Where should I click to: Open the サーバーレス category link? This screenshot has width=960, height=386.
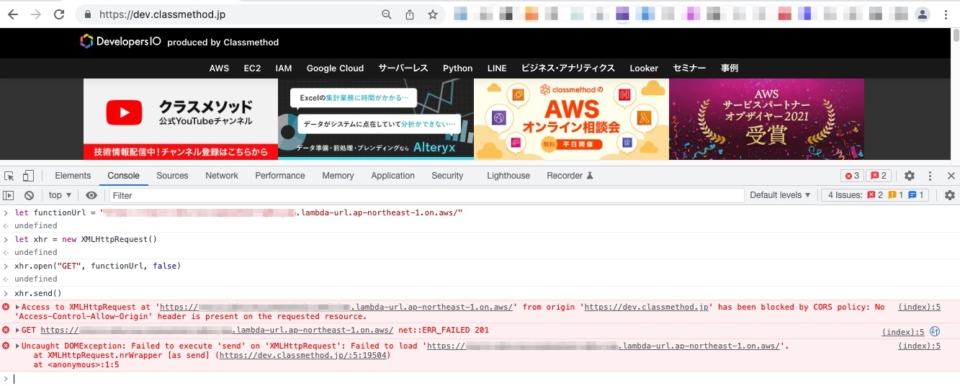pos(403,69)
